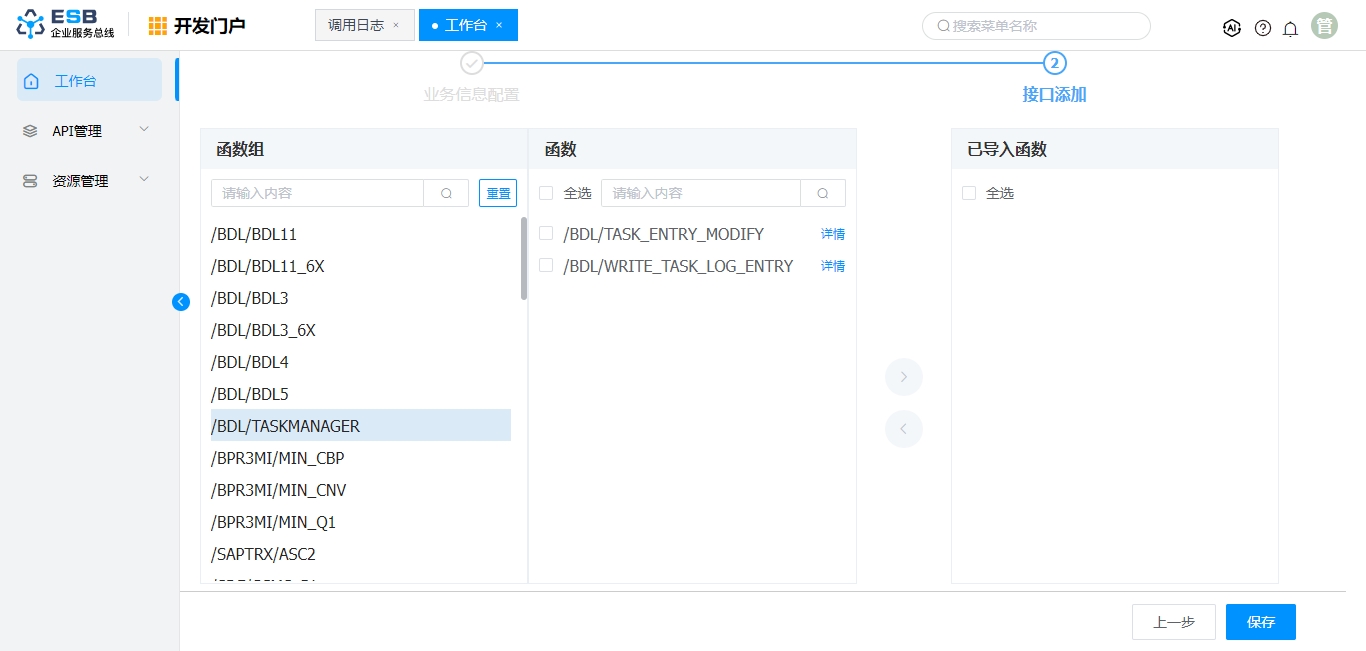
Task: Click the blue 保存 button
Action: [1260, 622]
